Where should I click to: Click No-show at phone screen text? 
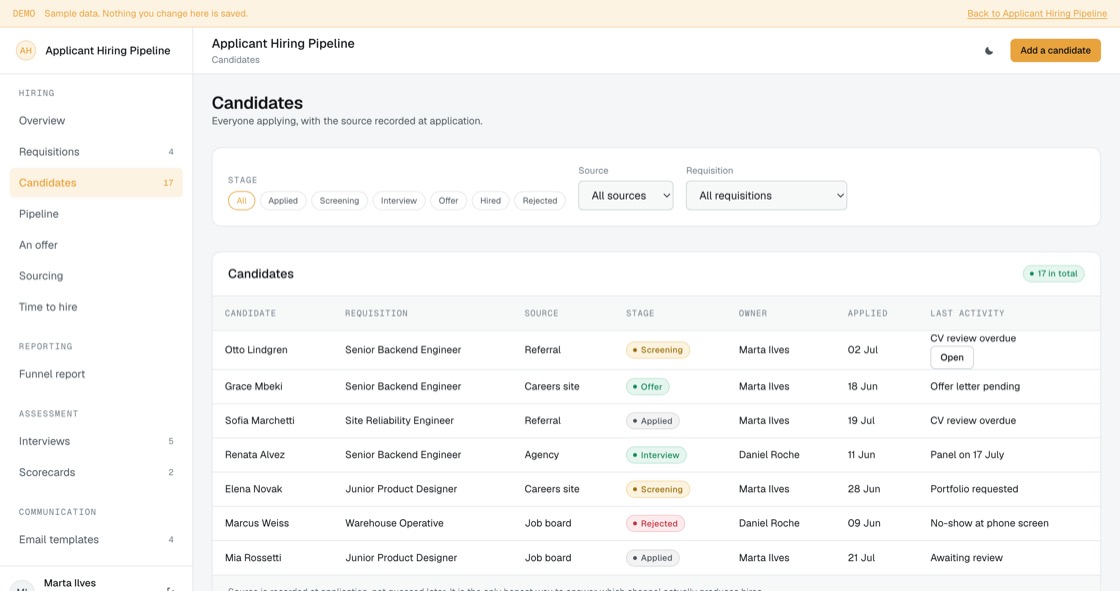[989, 524]
